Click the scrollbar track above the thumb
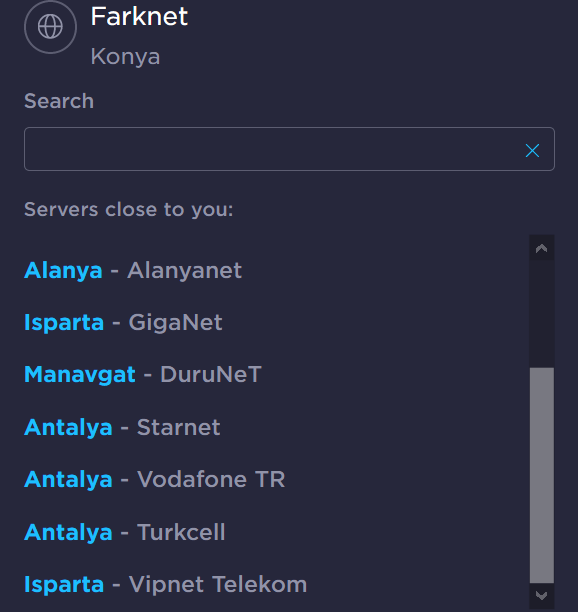 coord(542,314)
